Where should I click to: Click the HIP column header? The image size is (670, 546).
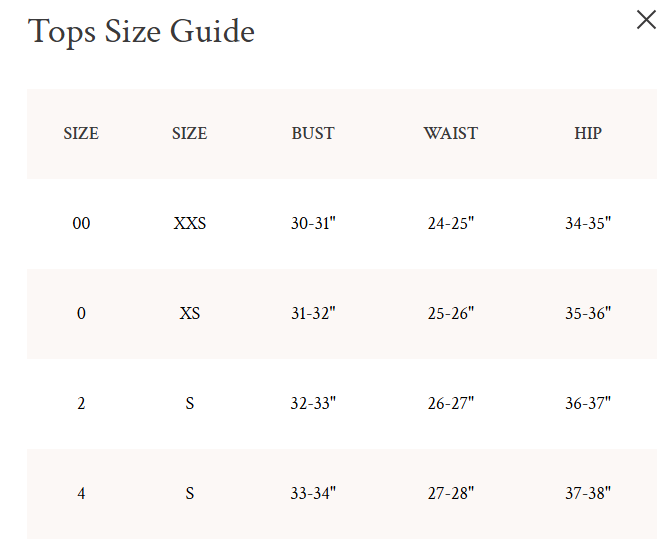(588, 133)
